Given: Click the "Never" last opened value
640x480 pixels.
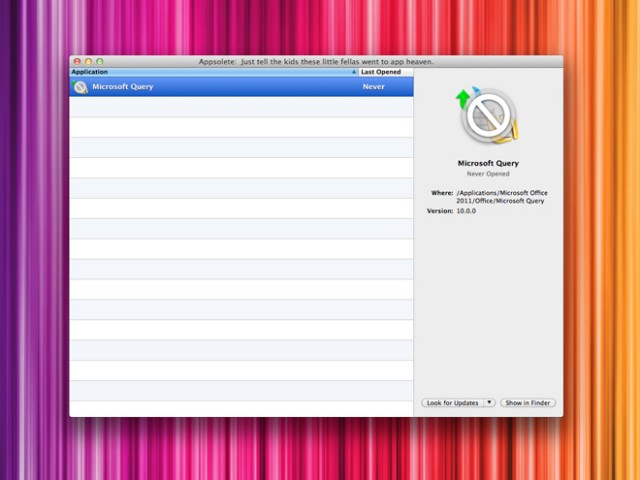Looking at the screenshot, I should (x=373, y=87).
